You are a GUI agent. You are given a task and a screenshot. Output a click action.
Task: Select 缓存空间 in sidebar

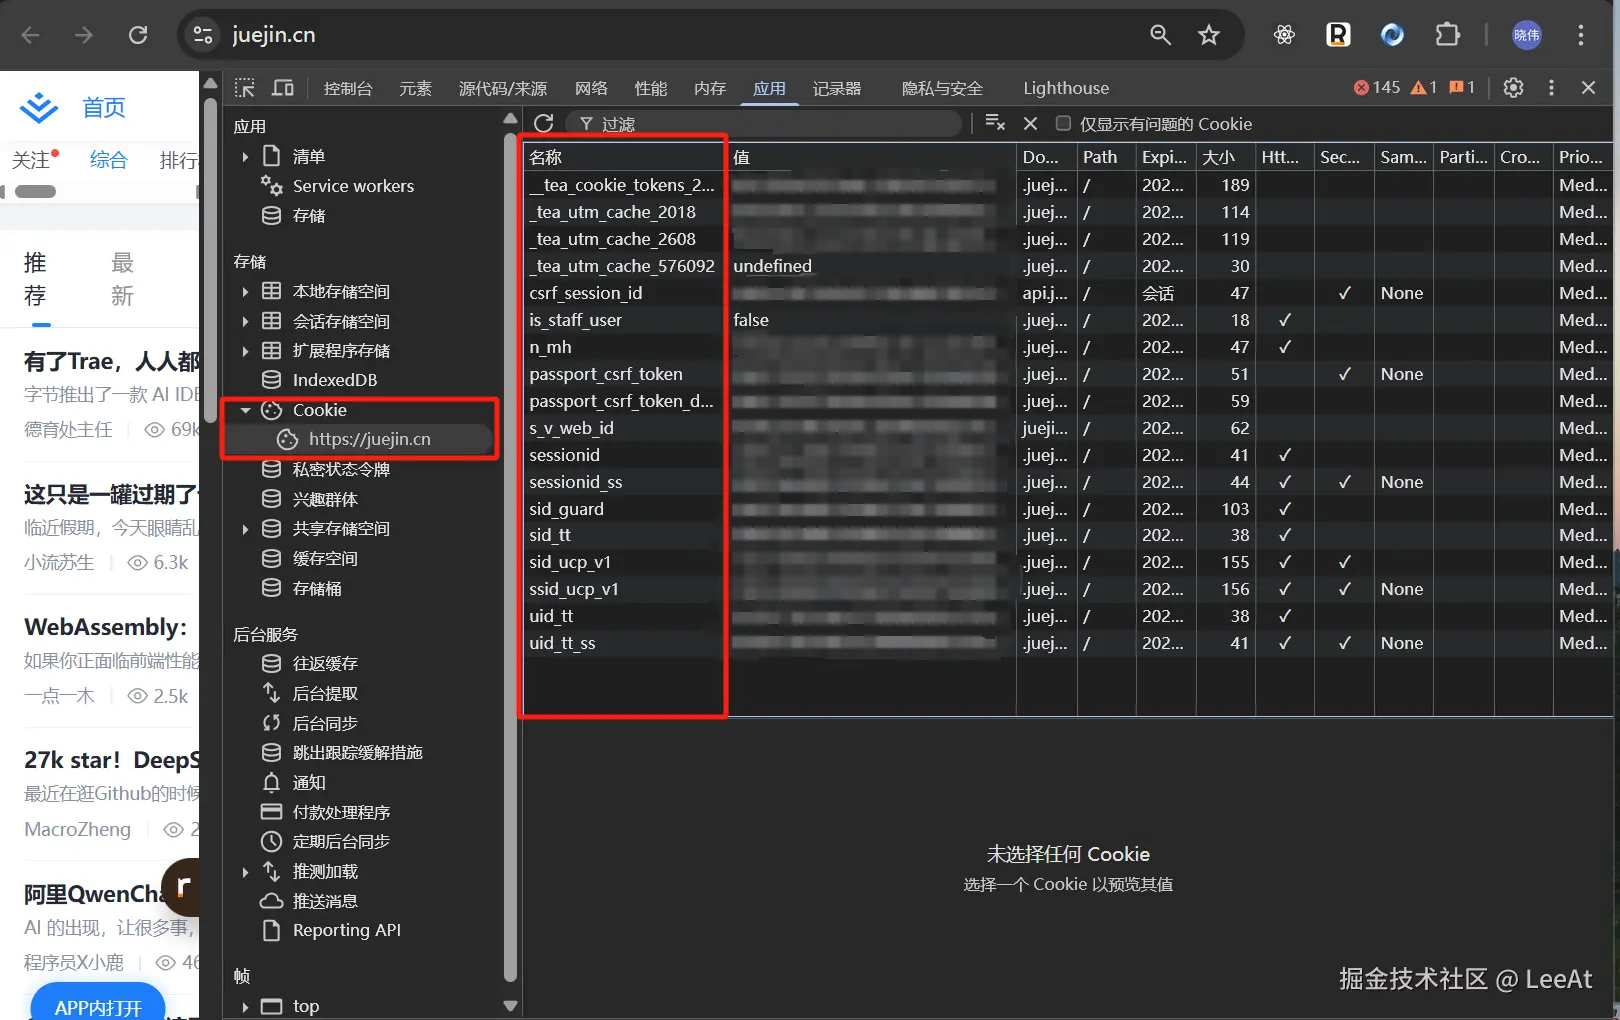click(x=325, y=558)
